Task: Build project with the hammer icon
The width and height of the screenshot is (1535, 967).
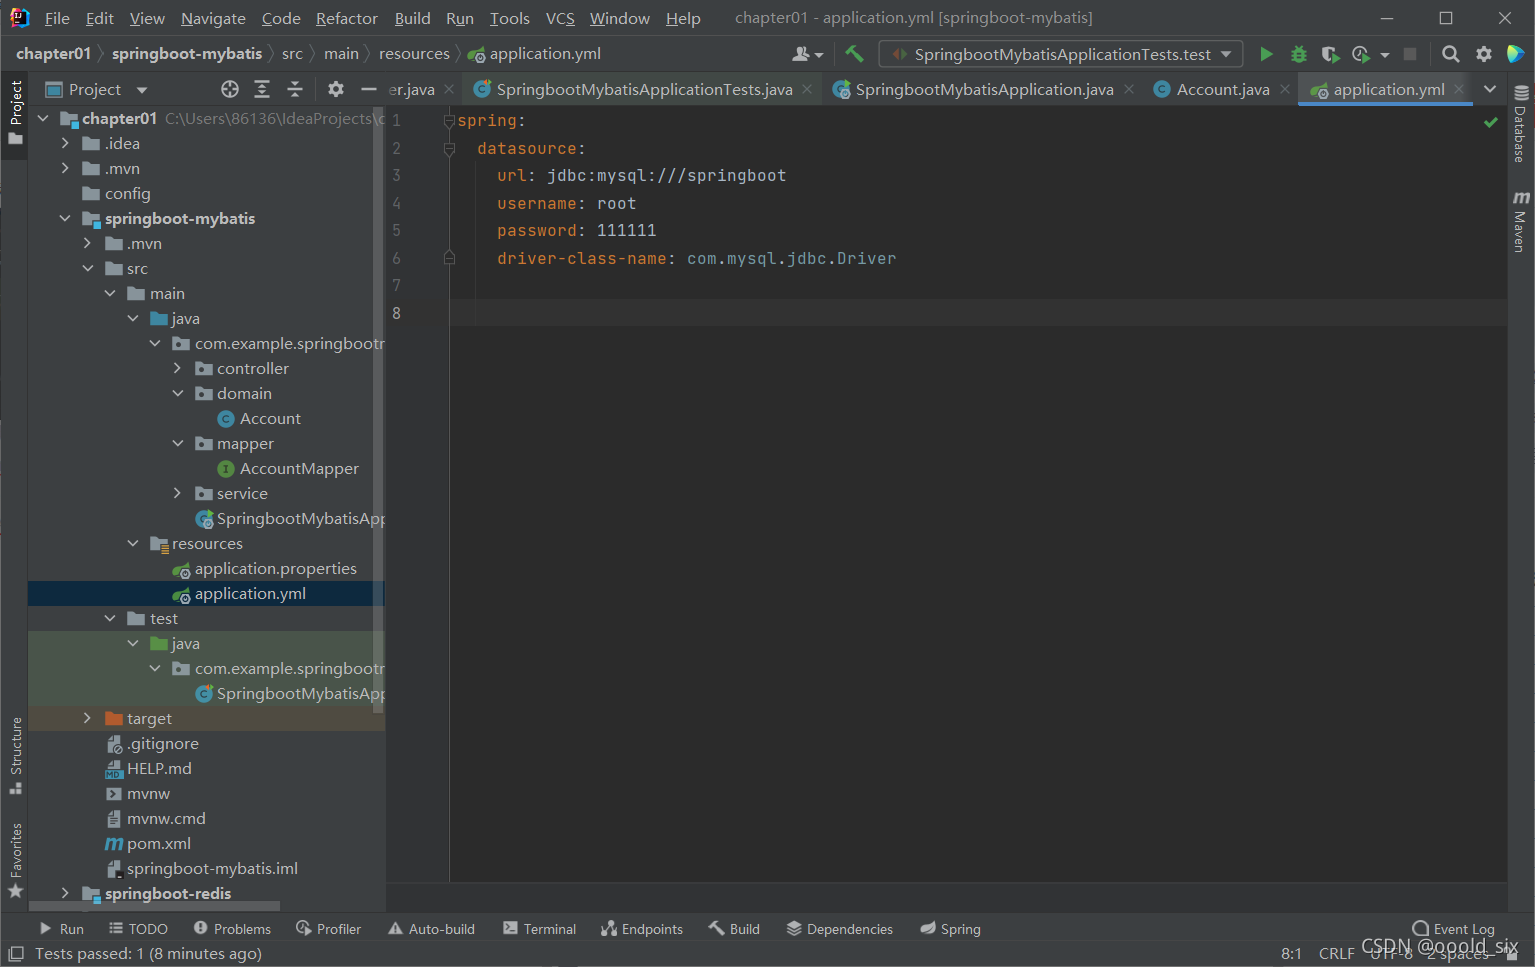Action: pyautogui.click(x=854, y=54)
